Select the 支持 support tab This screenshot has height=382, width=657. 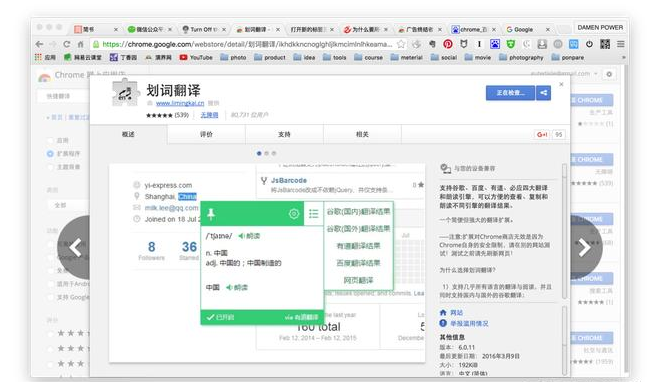284,134
